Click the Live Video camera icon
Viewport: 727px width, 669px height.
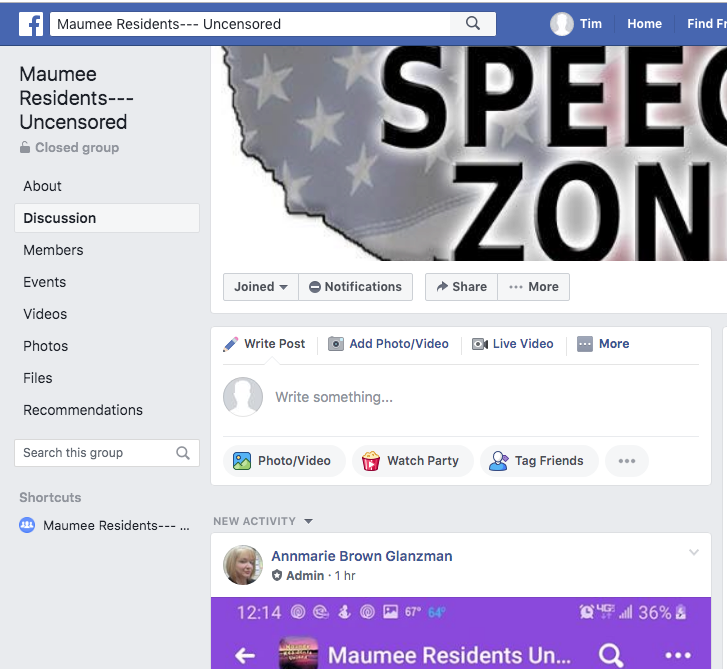[x=479, y=344]
